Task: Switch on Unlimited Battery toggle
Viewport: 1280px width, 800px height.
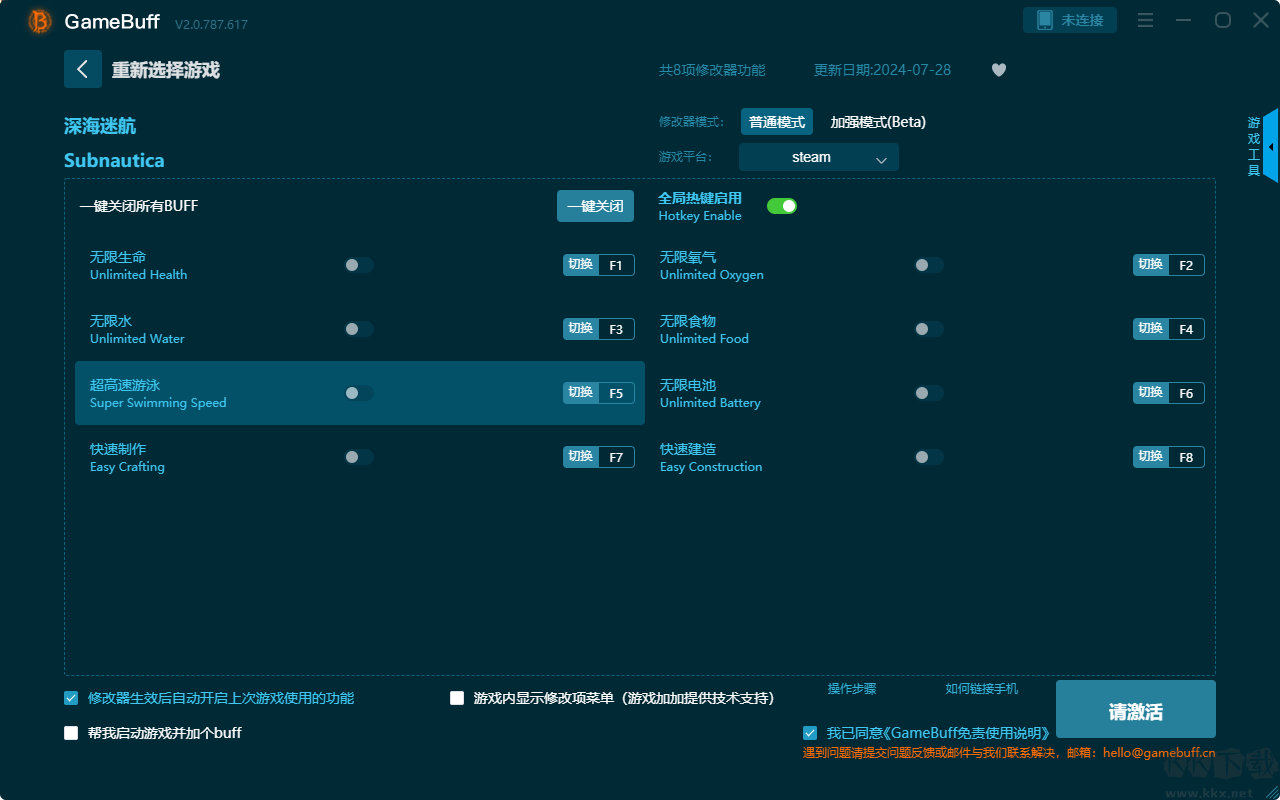Action: pos(929,393)
